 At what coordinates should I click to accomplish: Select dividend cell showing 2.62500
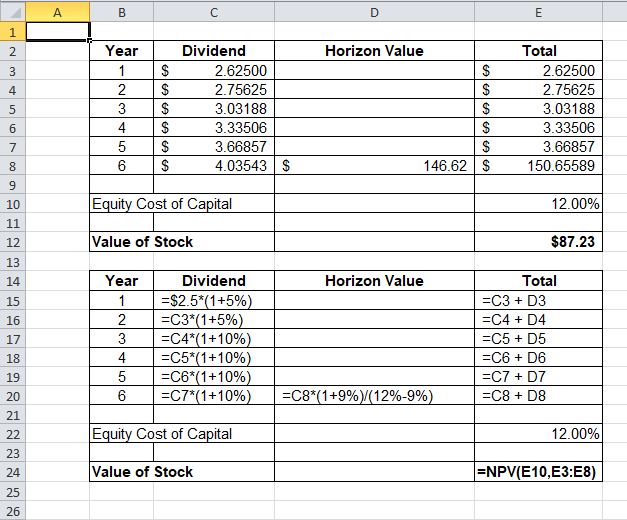(214, 71)
